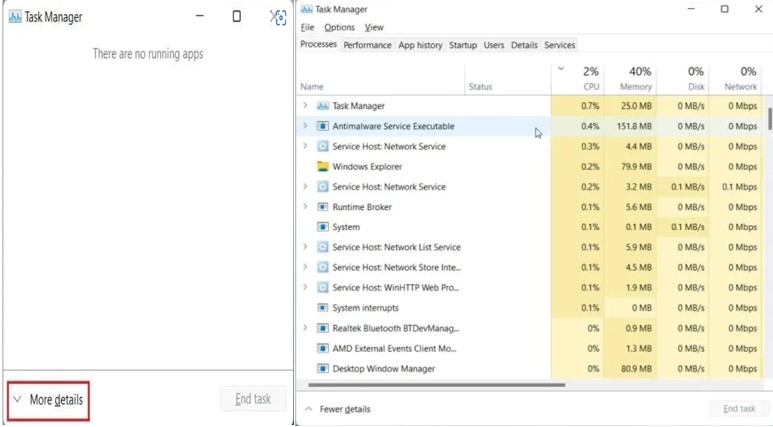Click the AMD External Events icon
This screenshot has width=773, height=427.
(322, 348)
